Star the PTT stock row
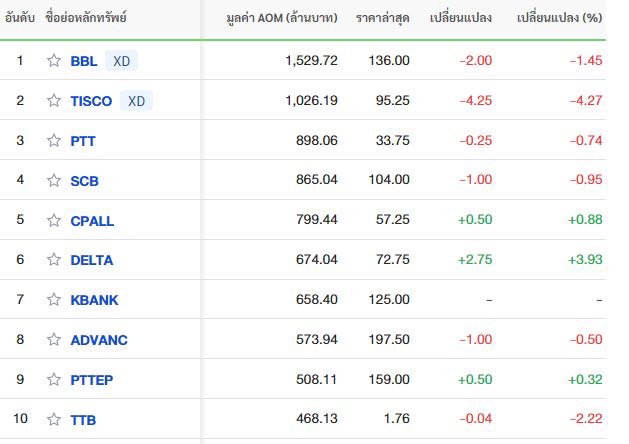Viewport: 629px width, 444px height. pyautogui.click(x=54, y=140)
